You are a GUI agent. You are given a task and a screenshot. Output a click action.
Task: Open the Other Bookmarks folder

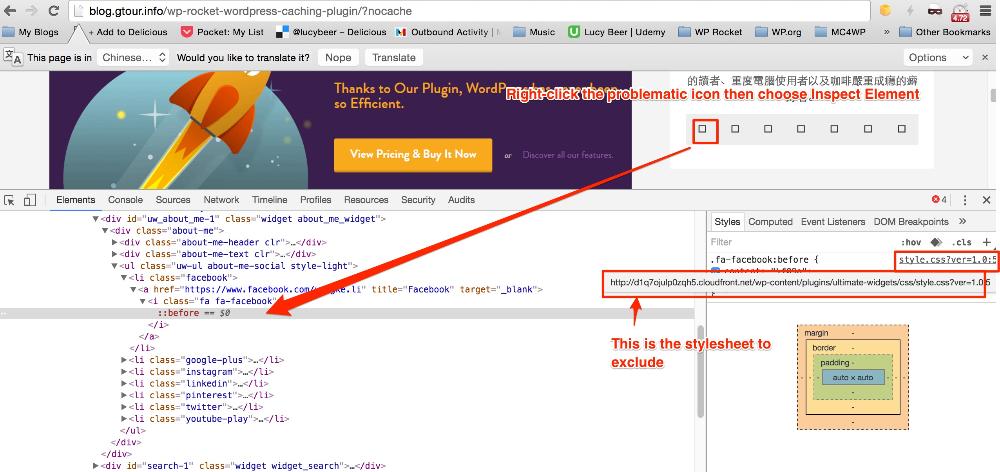pos(945,32)
